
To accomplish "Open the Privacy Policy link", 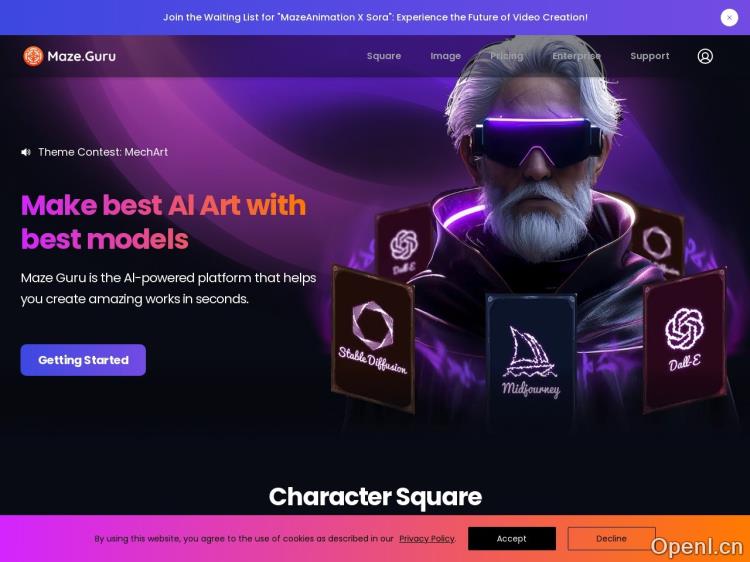I will pos(427,539).
